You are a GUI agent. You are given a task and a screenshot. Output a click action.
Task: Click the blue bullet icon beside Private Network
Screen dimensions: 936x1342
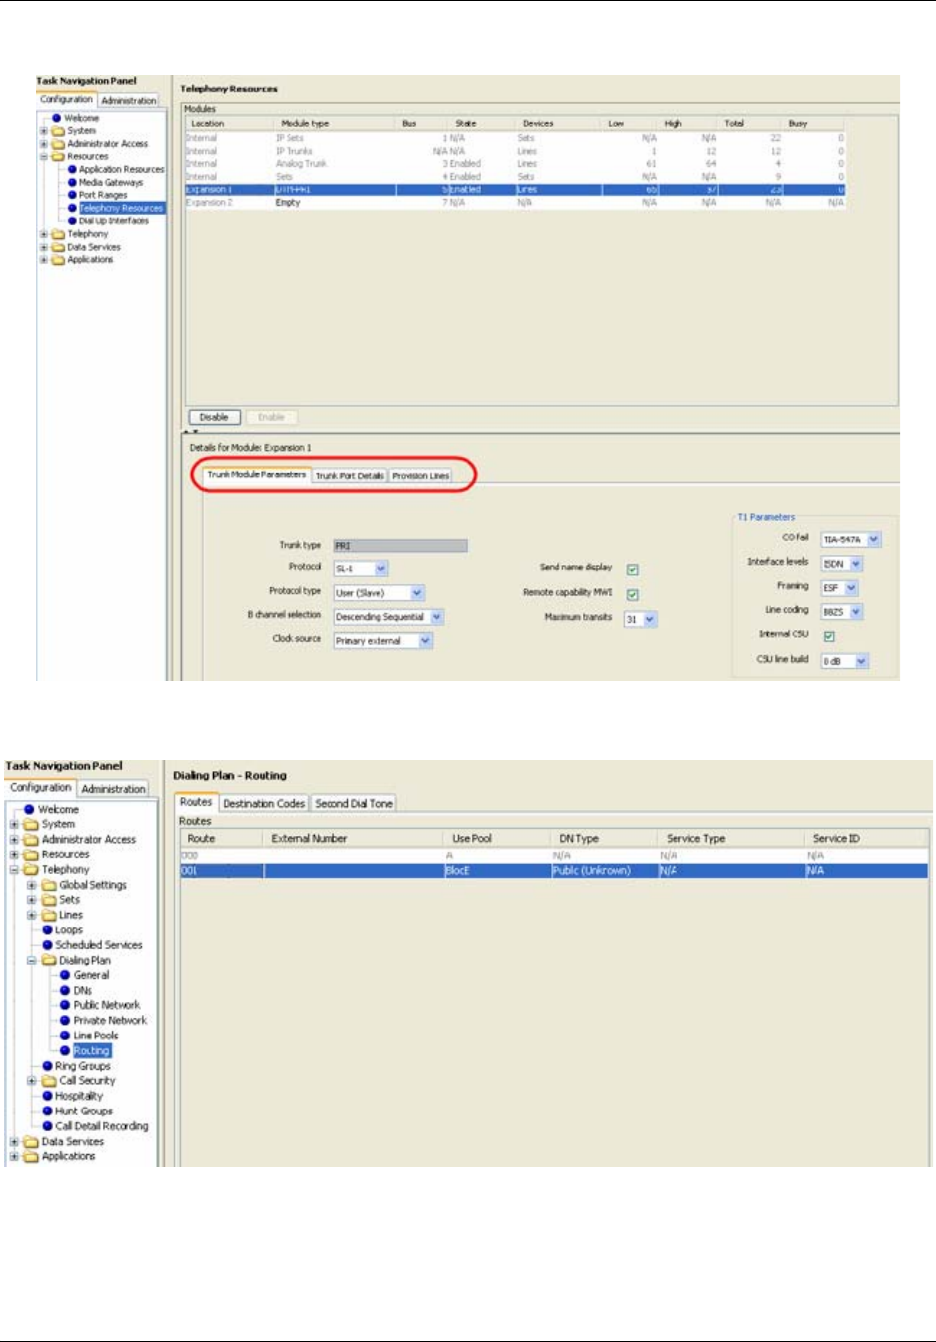(x=65, y=1020)
